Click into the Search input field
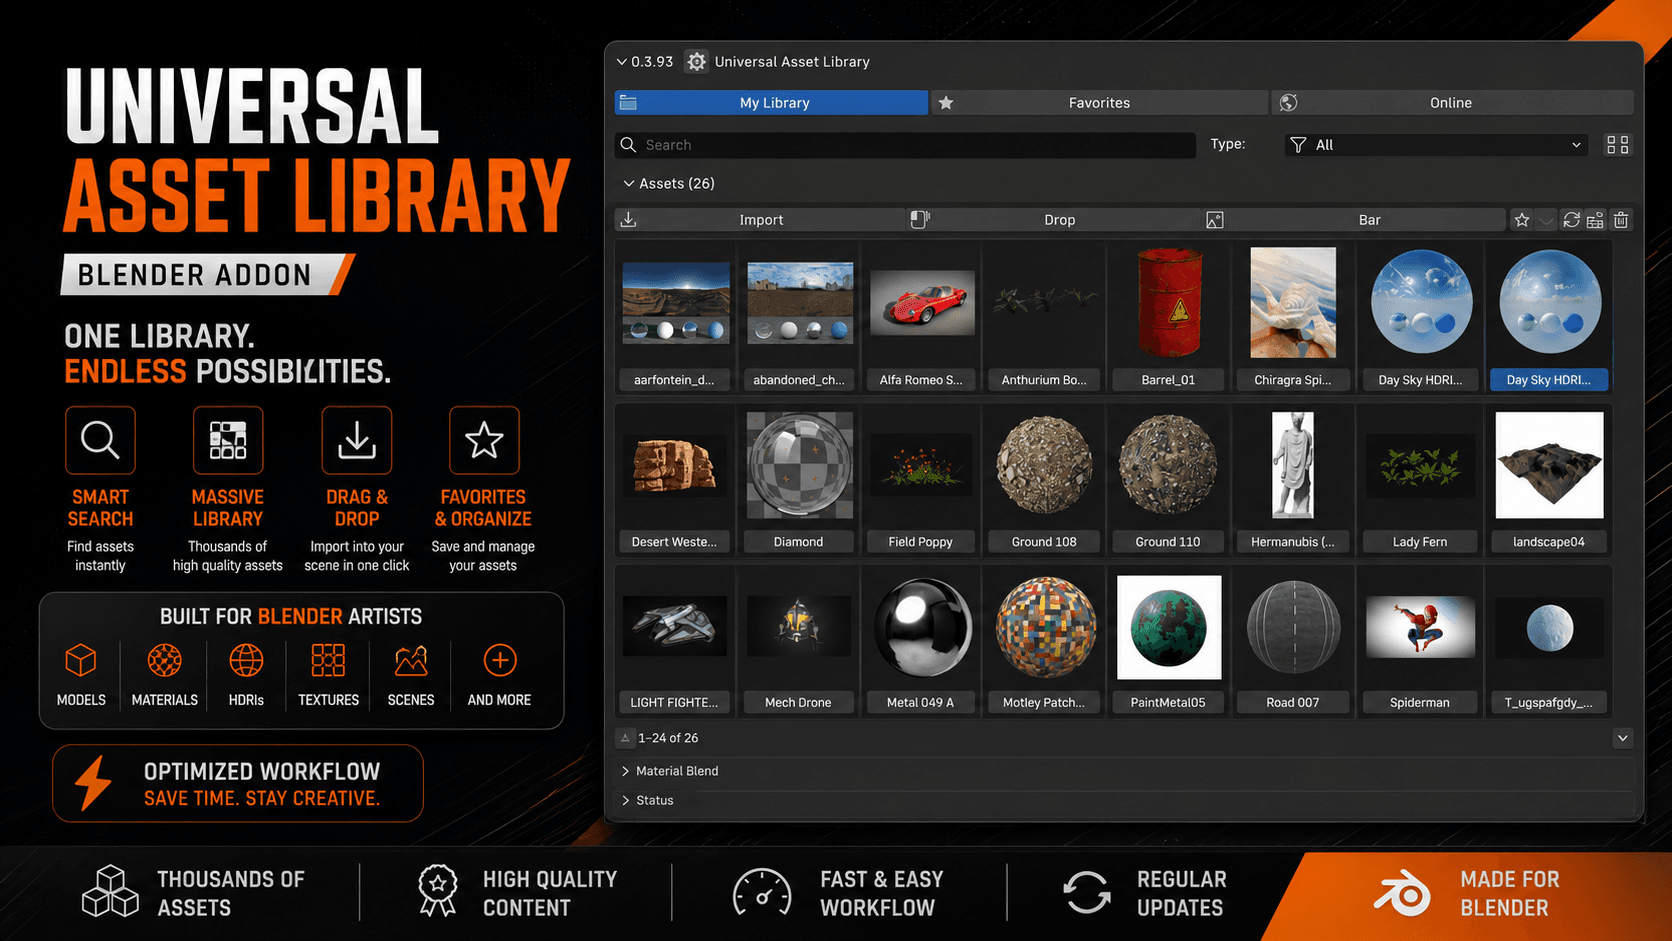1672x941 pixels. pyautogui.click(x=905, y=145)
